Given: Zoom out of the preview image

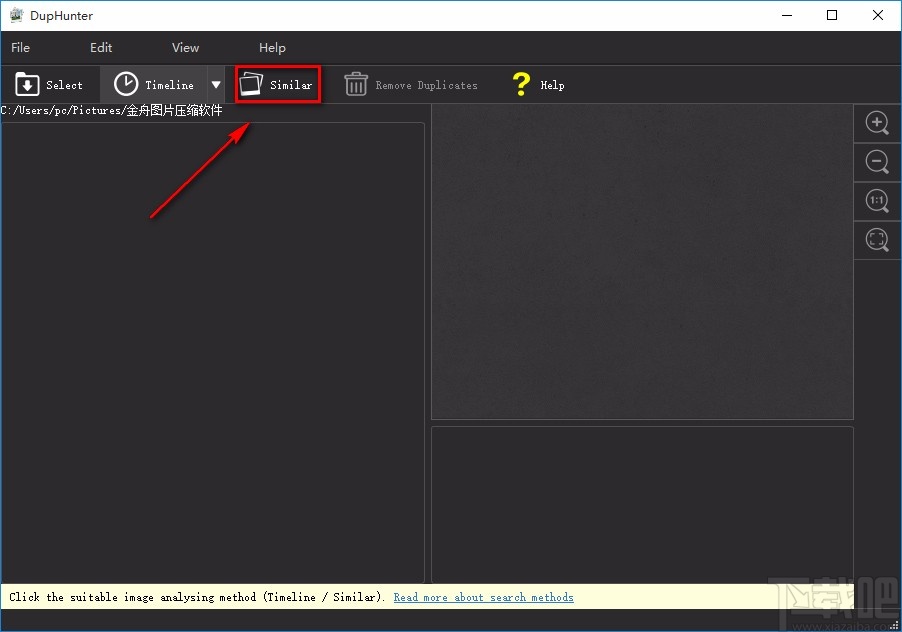Looking at the screenshot, I should coord(877,162).
